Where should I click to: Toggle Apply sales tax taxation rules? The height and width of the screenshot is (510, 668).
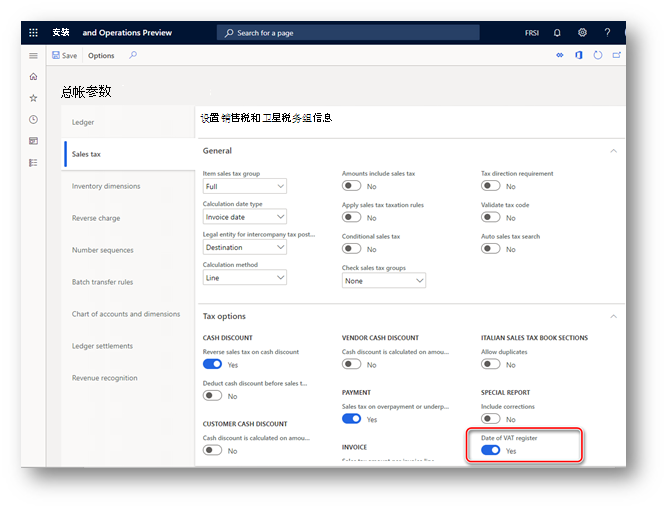351,217
